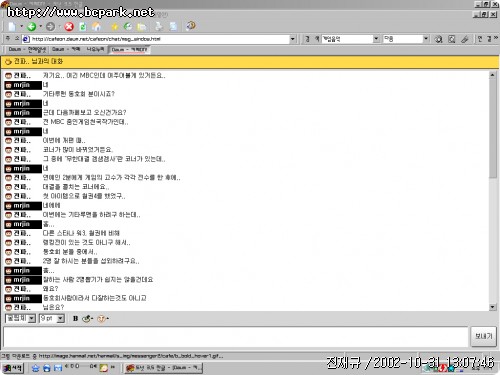Click the chat vertical scrollbar thumb
500x375 pixels.
(x=492, y=128)
